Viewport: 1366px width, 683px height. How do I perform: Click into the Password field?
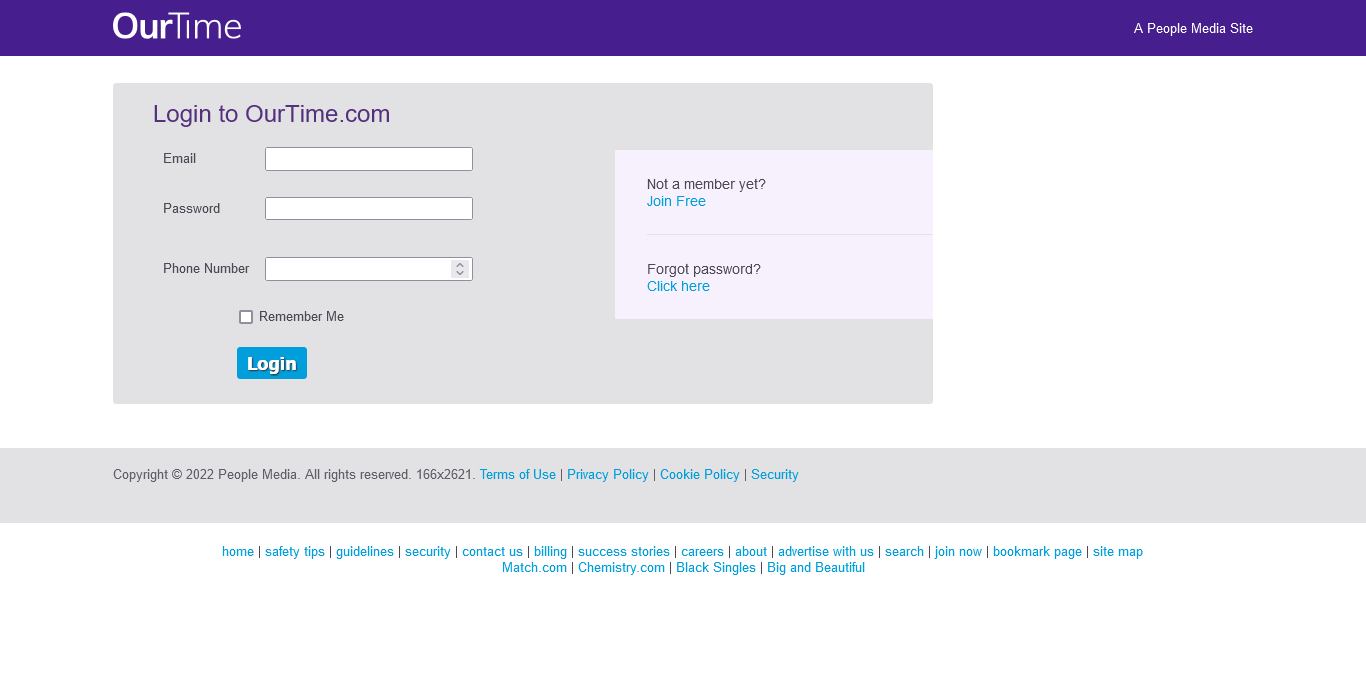[x=369, y=209]
